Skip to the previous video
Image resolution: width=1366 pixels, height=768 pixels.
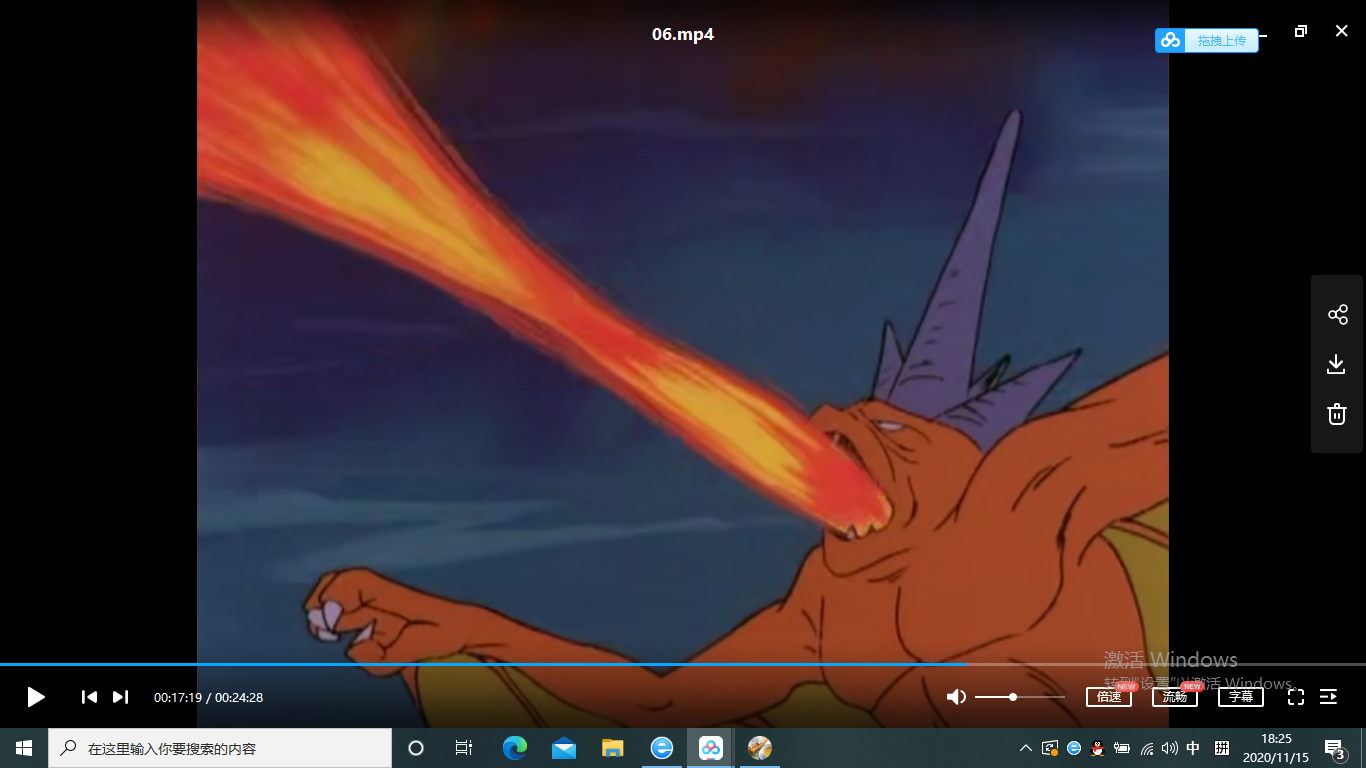[89, 697]
